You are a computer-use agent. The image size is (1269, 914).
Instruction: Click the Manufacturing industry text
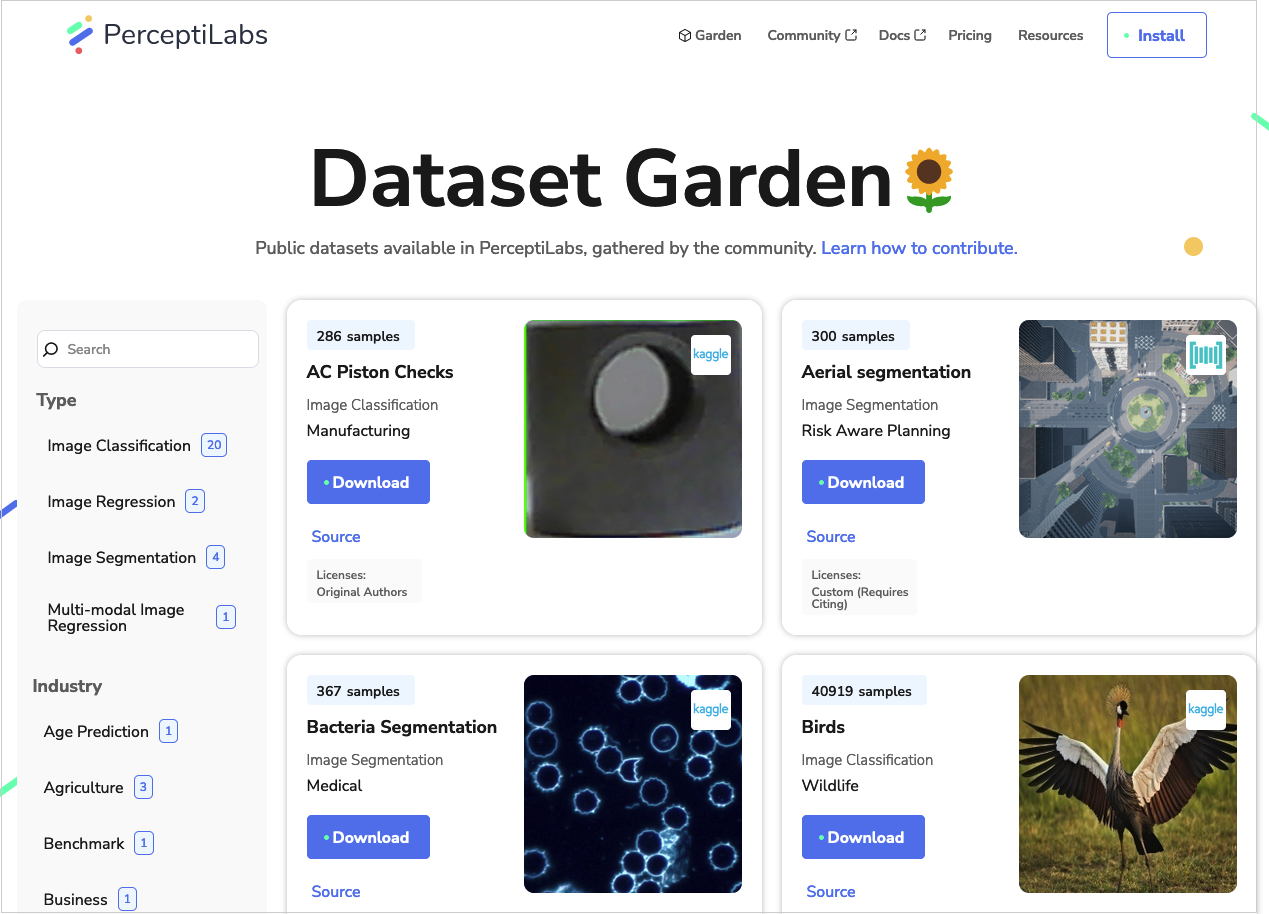(x=358, y=431)
